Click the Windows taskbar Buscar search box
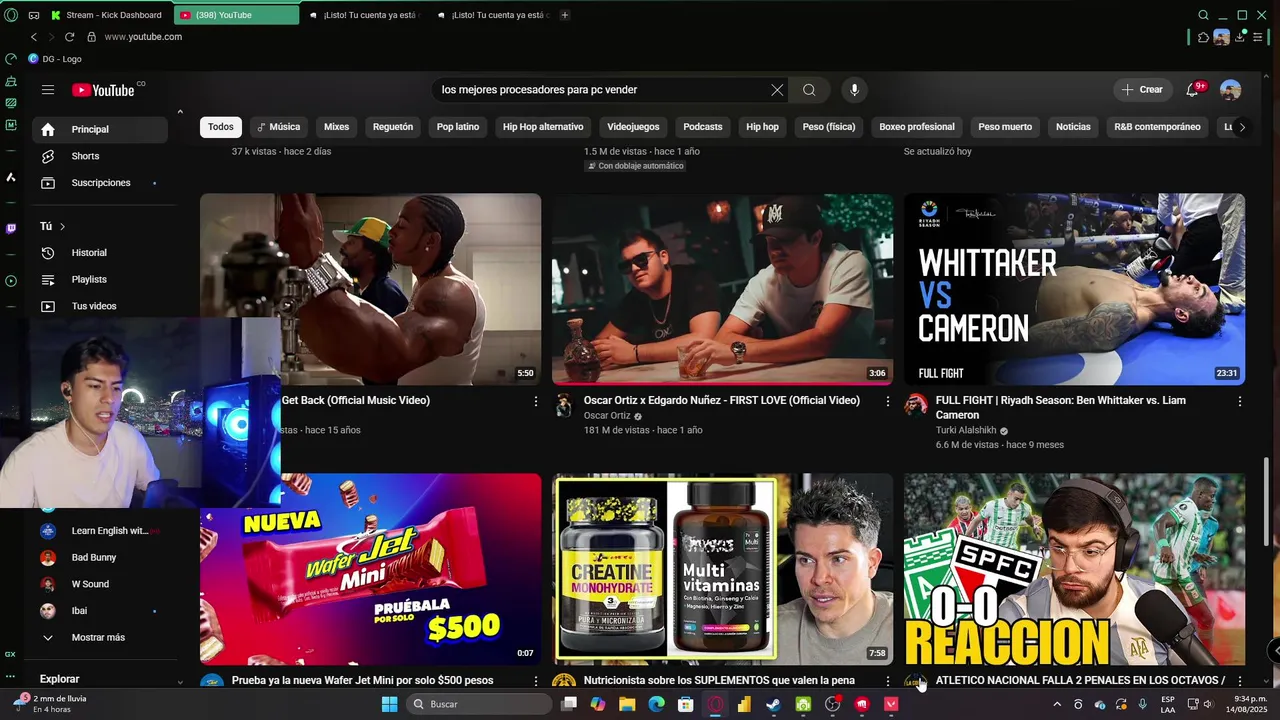1280x720 pixels. tap(480, 704)
